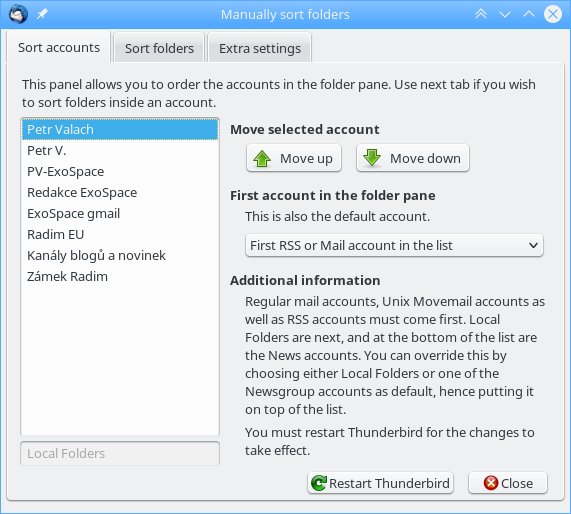Open the first account dropdown list

(394, 246)
